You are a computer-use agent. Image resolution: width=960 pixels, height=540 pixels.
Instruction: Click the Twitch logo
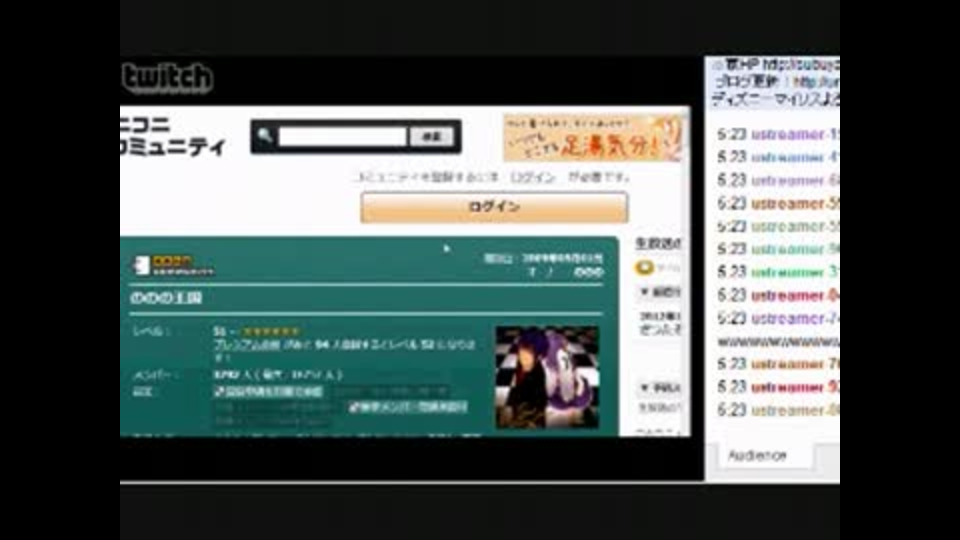(167, 78)
